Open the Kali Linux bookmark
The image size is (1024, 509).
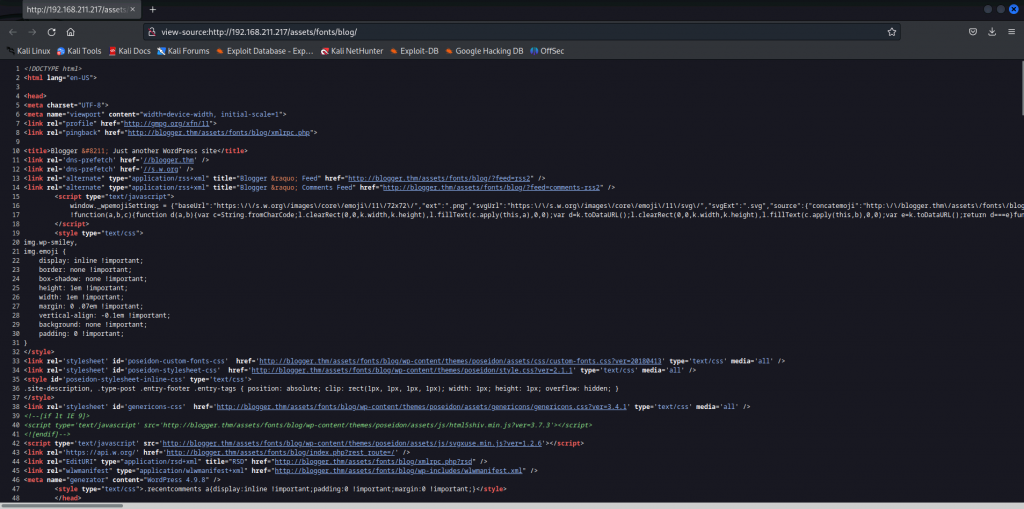[29, 51]
